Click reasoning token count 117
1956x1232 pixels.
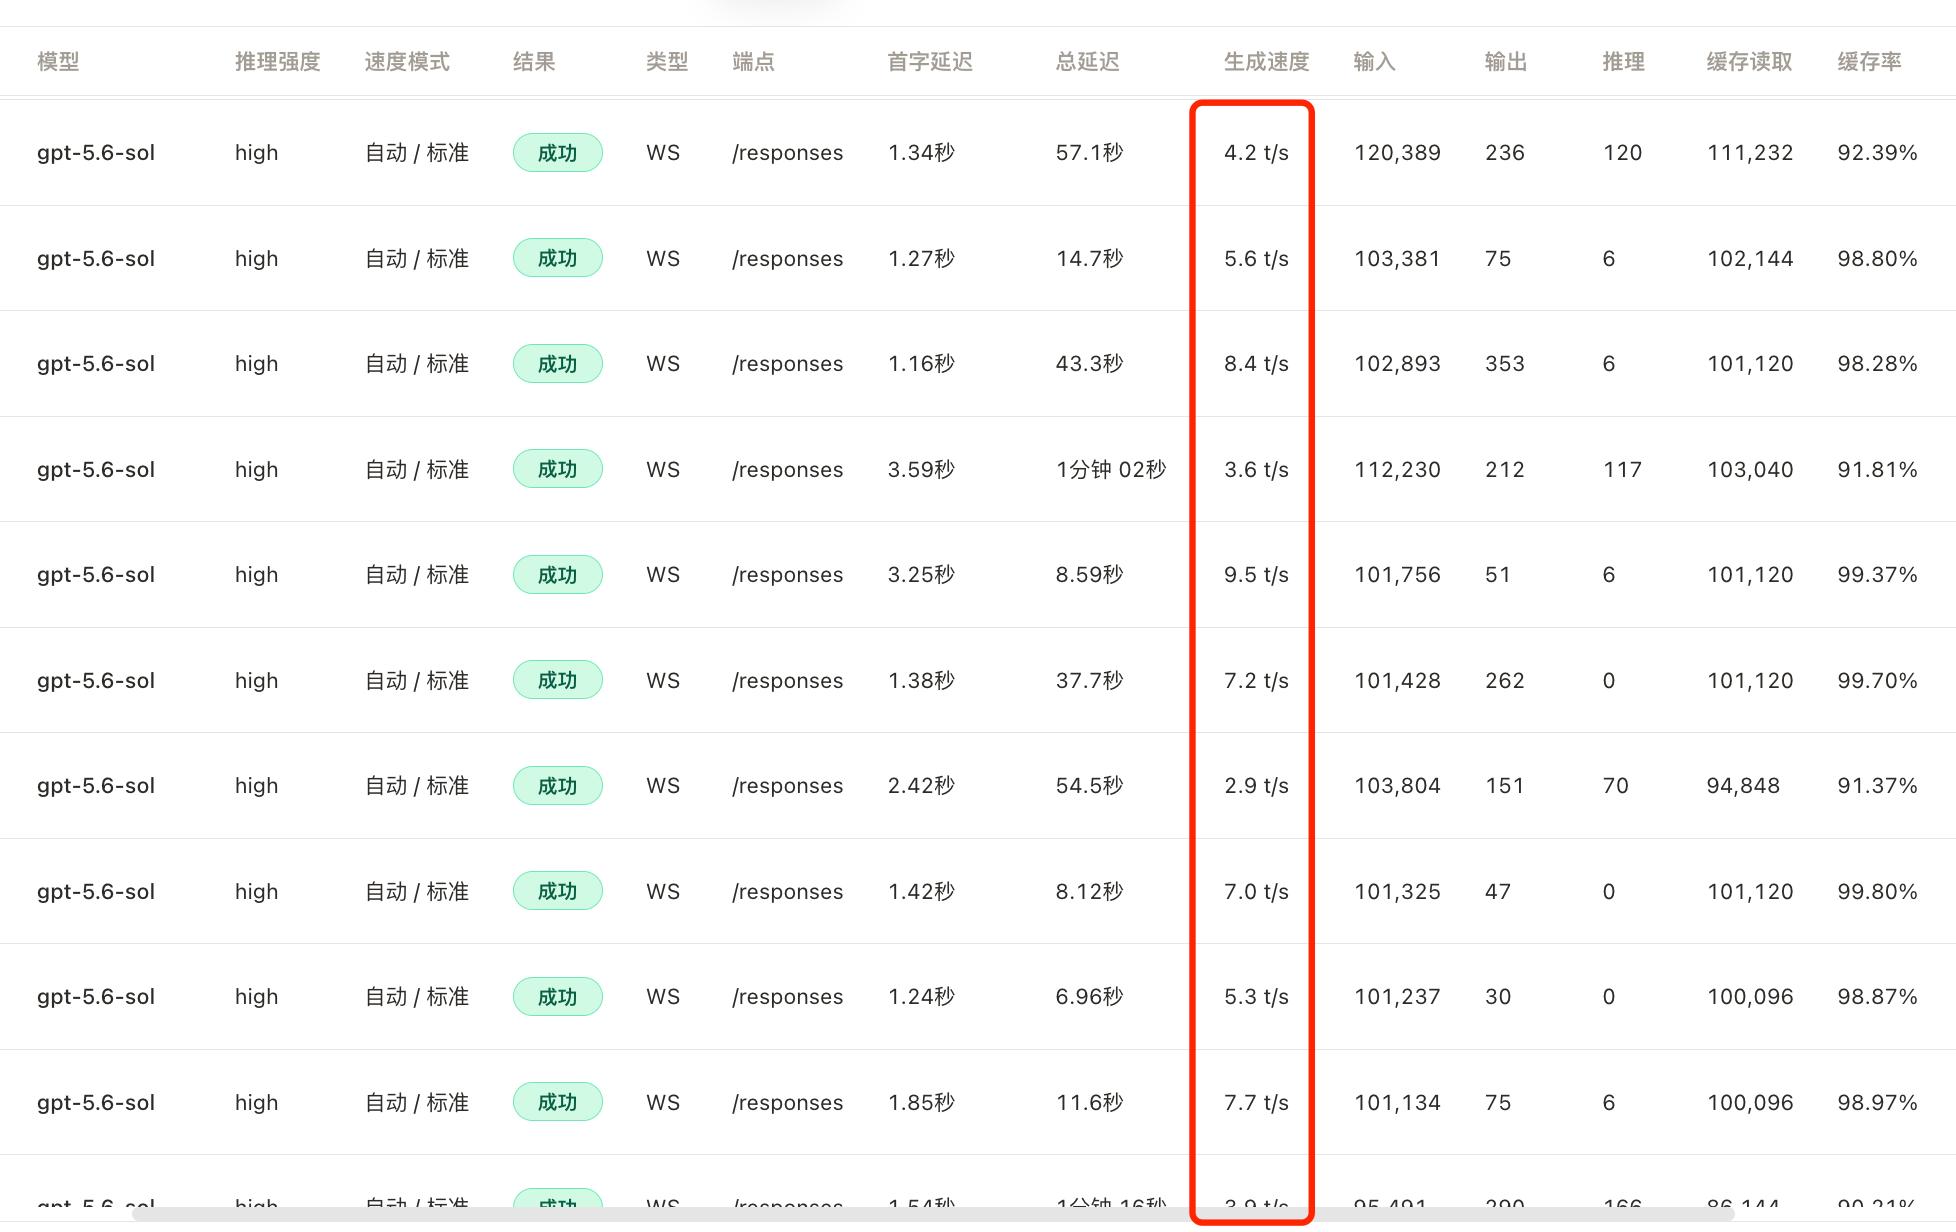pos(1623,470)
